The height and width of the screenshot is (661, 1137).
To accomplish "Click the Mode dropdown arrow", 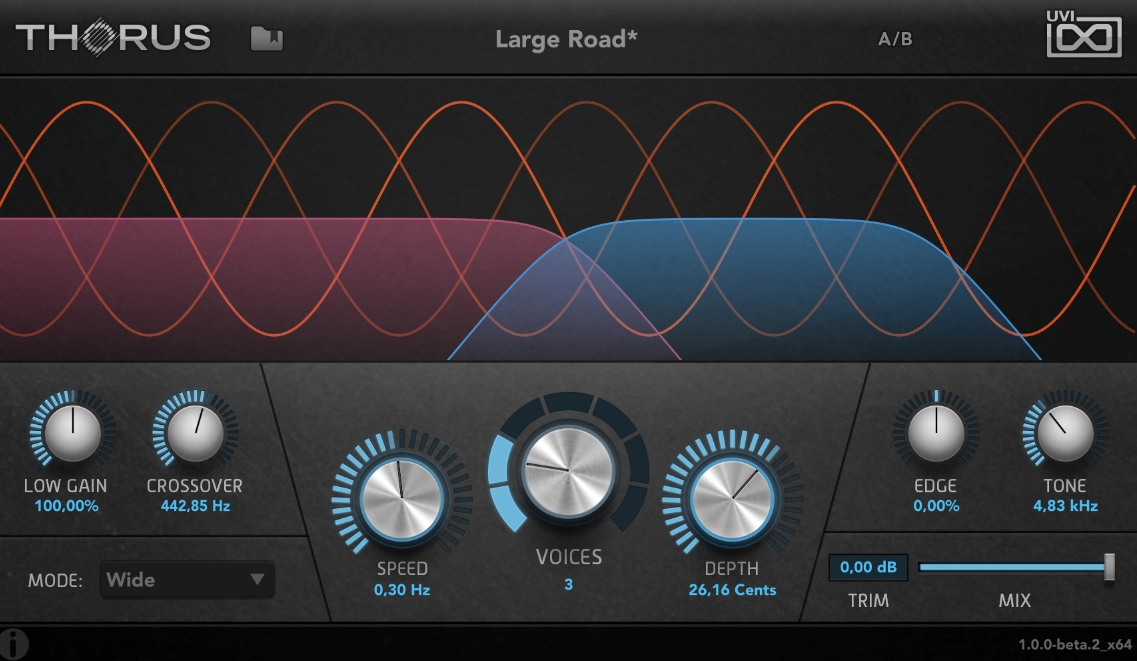I will point(257,580).
